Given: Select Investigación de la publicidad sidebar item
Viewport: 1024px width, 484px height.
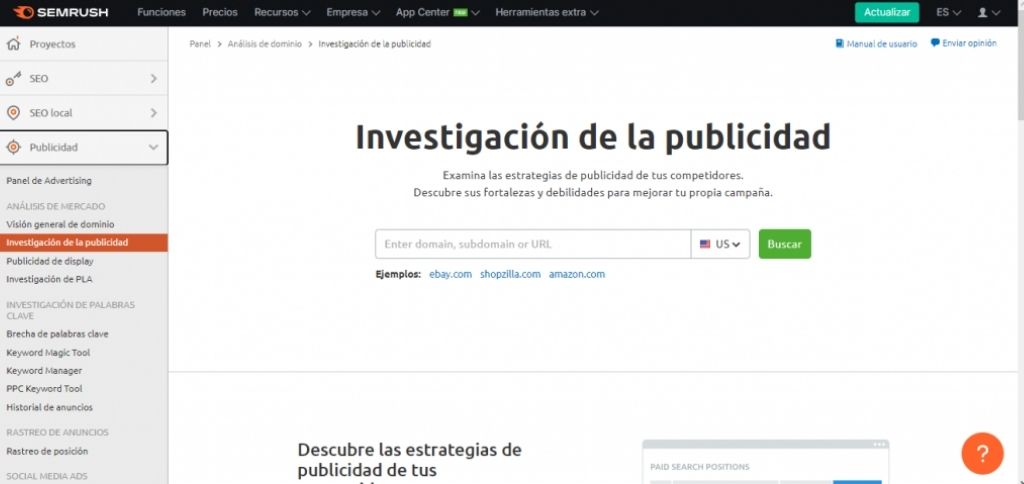Looking at the screenshot, I should pyautogui.click(x=84, y=242).
